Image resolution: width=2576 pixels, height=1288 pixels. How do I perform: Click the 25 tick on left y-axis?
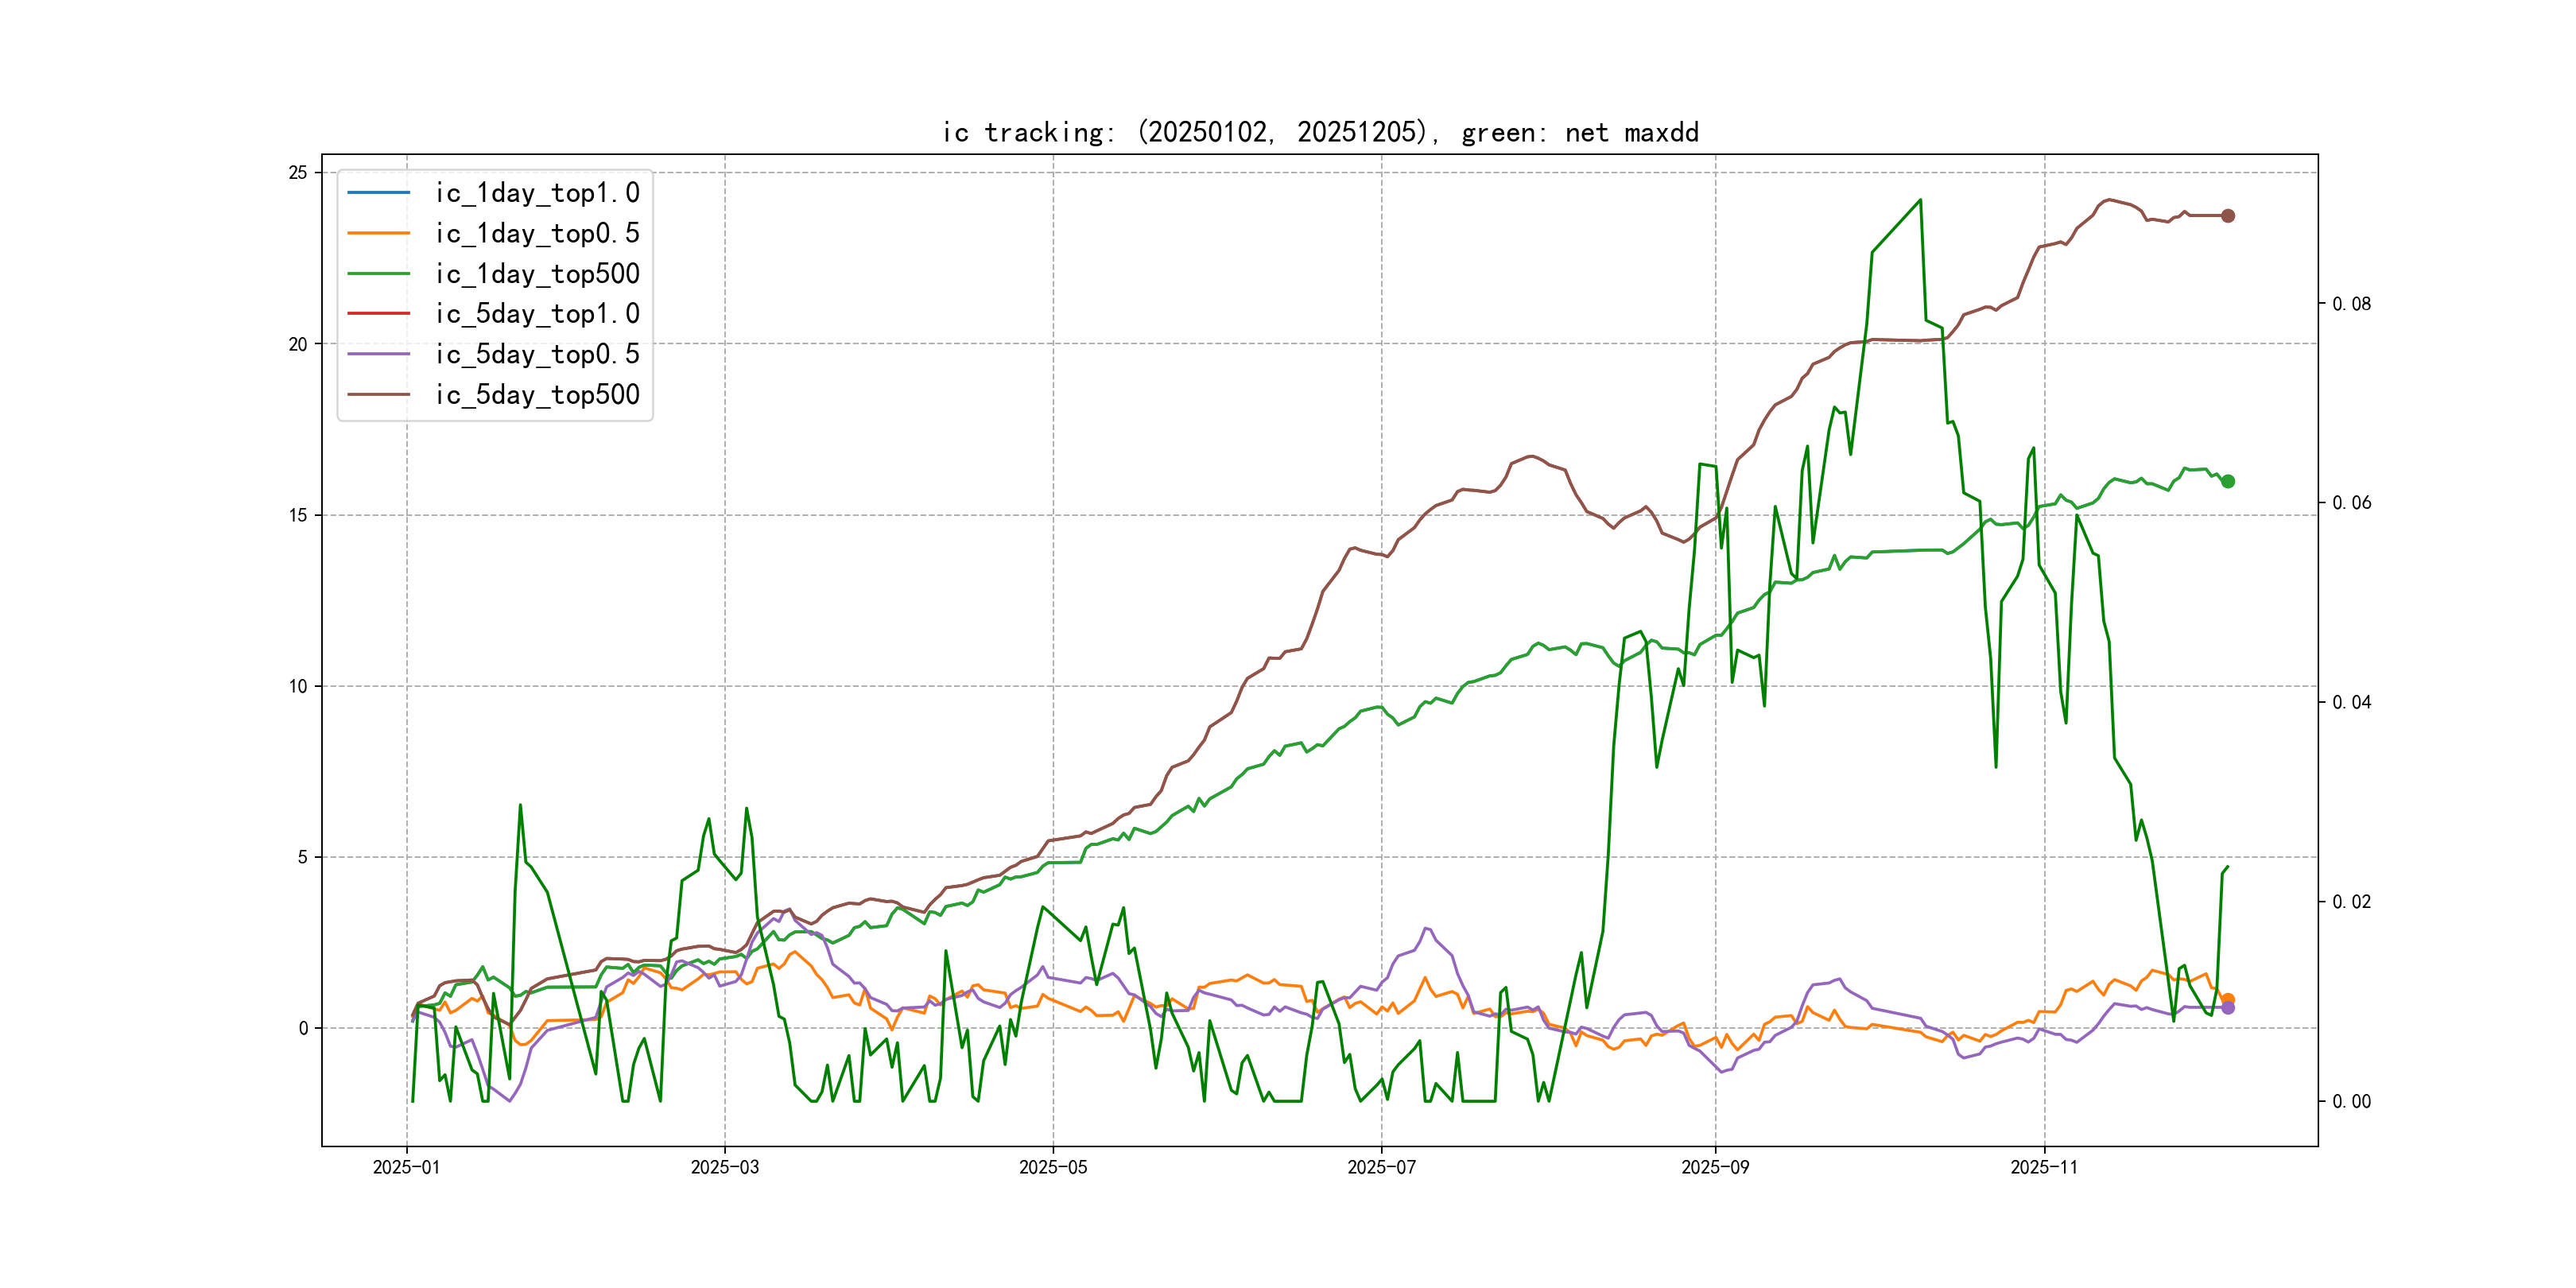[x=298, y=173]
